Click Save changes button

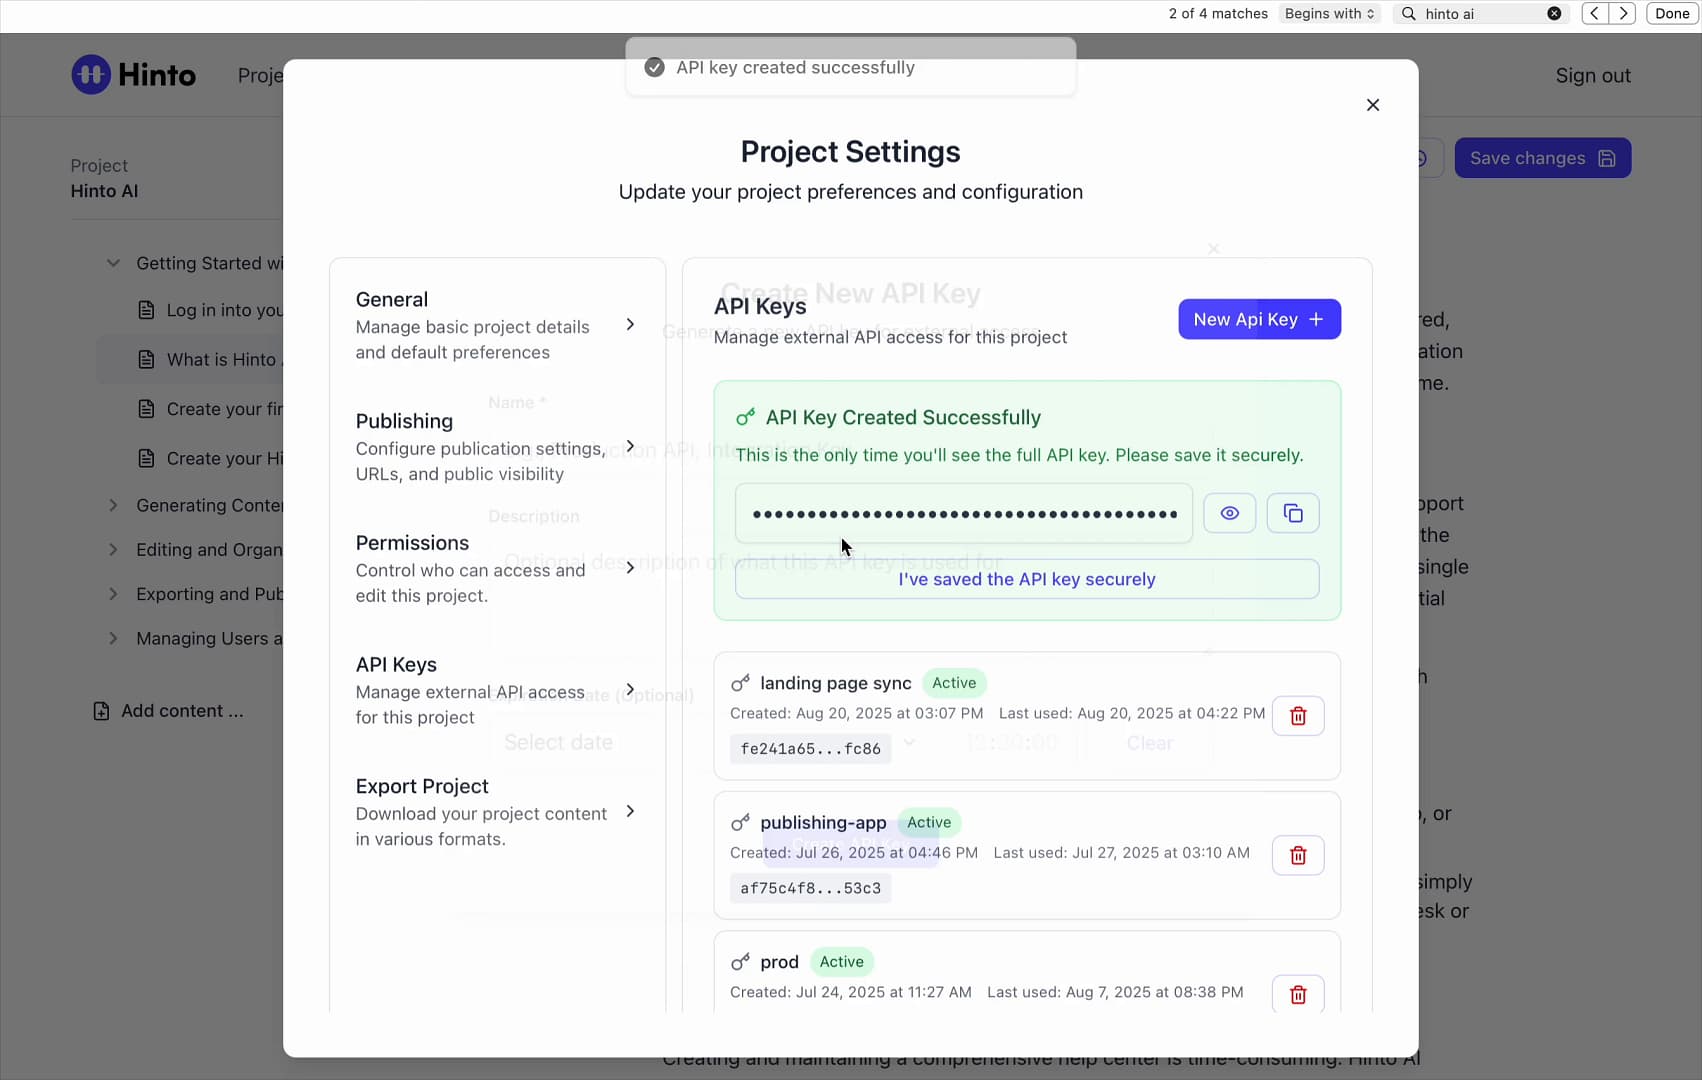1542,158
